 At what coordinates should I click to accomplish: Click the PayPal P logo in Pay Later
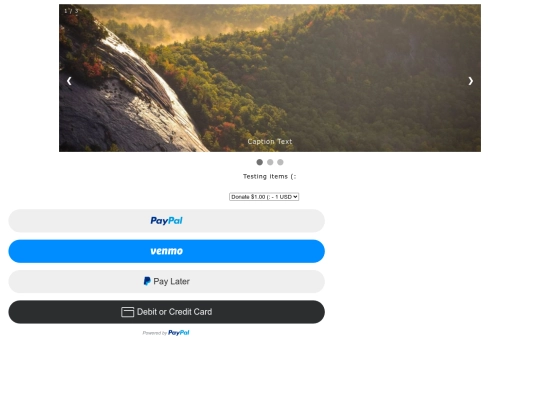pyautogui.click(x=147, y=281)
